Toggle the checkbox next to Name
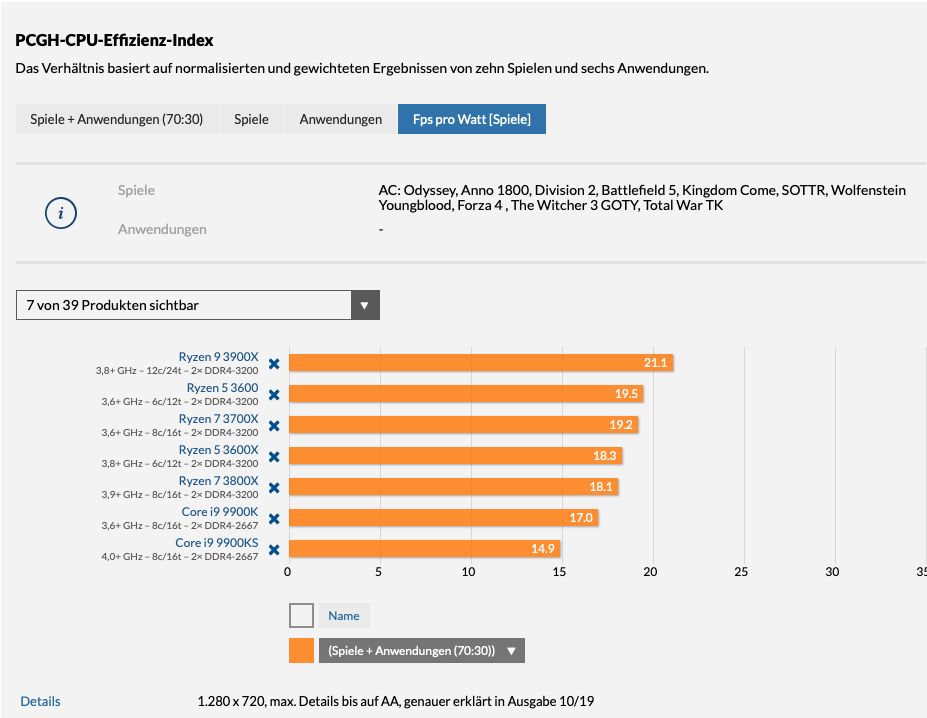Image resolution: width=927 pixels, height=718 pixels. (302, 616)
